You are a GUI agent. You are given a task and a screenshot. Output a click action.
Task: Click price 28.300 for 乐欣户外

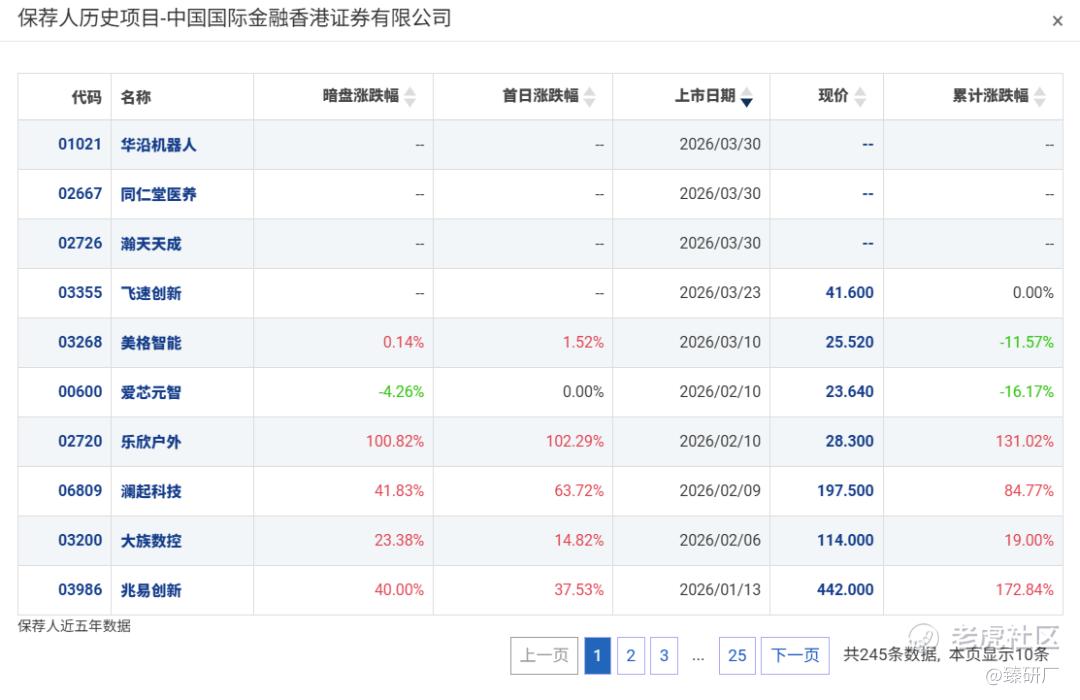click(849, 442)
